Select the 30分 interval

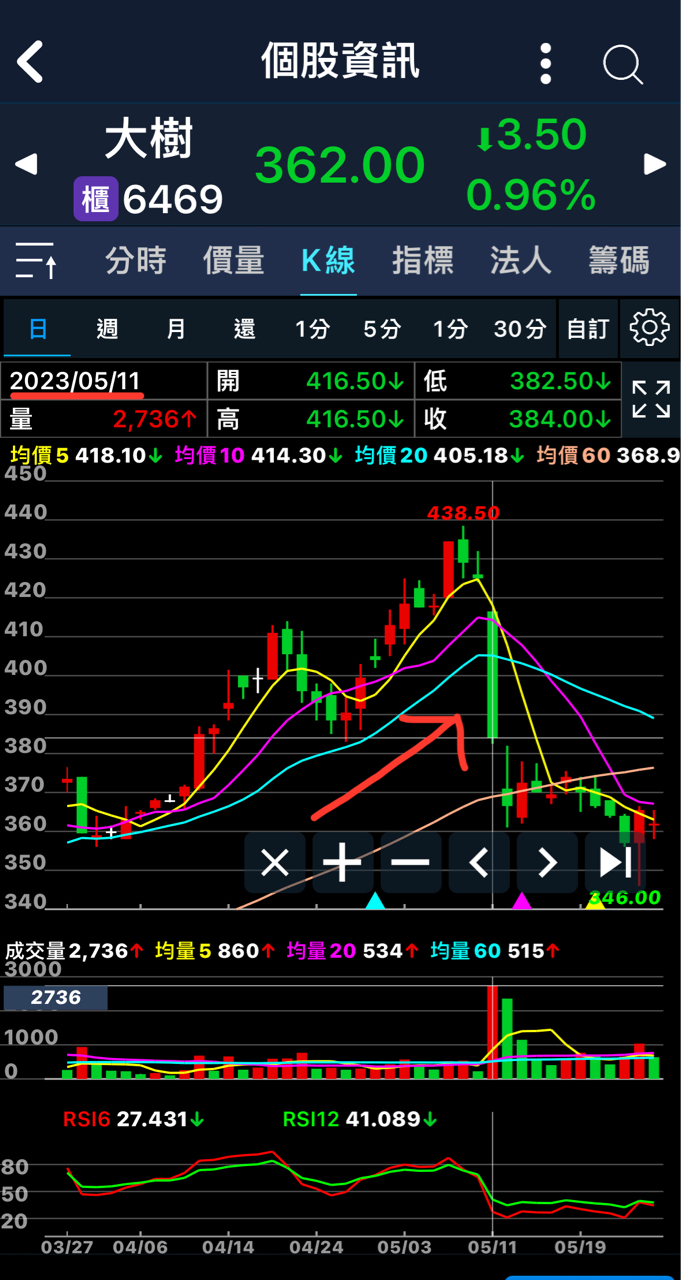click(x=520, y=328)
